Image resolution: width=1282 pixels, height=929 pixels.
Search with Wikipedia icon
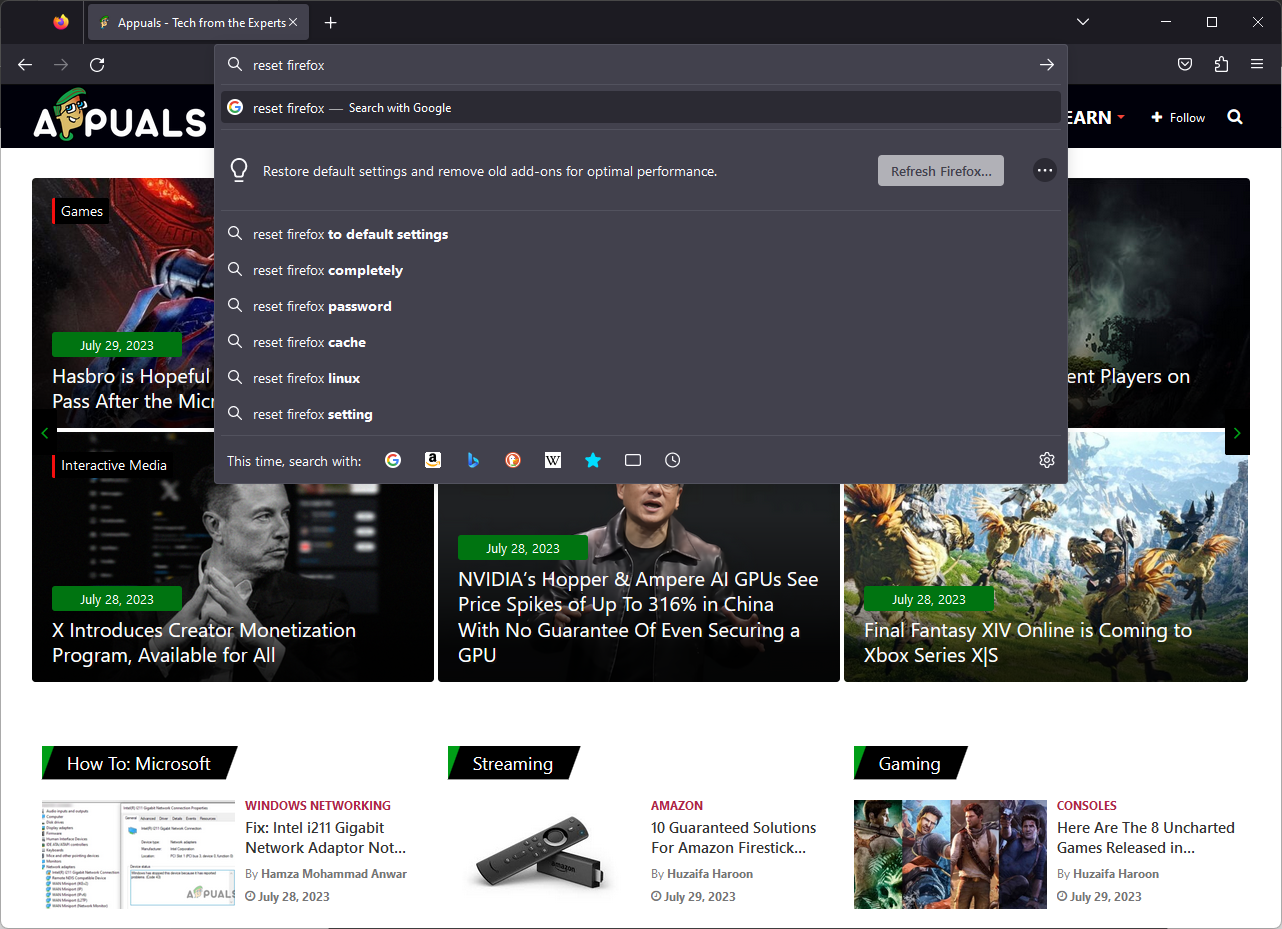[x=553, y=460]
